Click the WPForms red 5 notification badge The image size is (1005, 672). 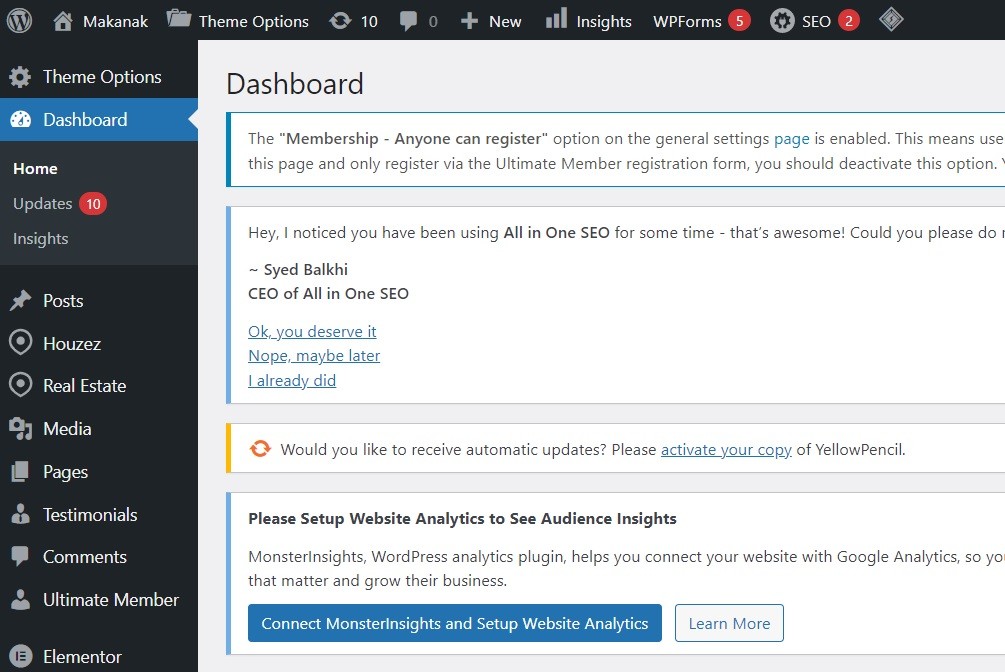point(739,21)
